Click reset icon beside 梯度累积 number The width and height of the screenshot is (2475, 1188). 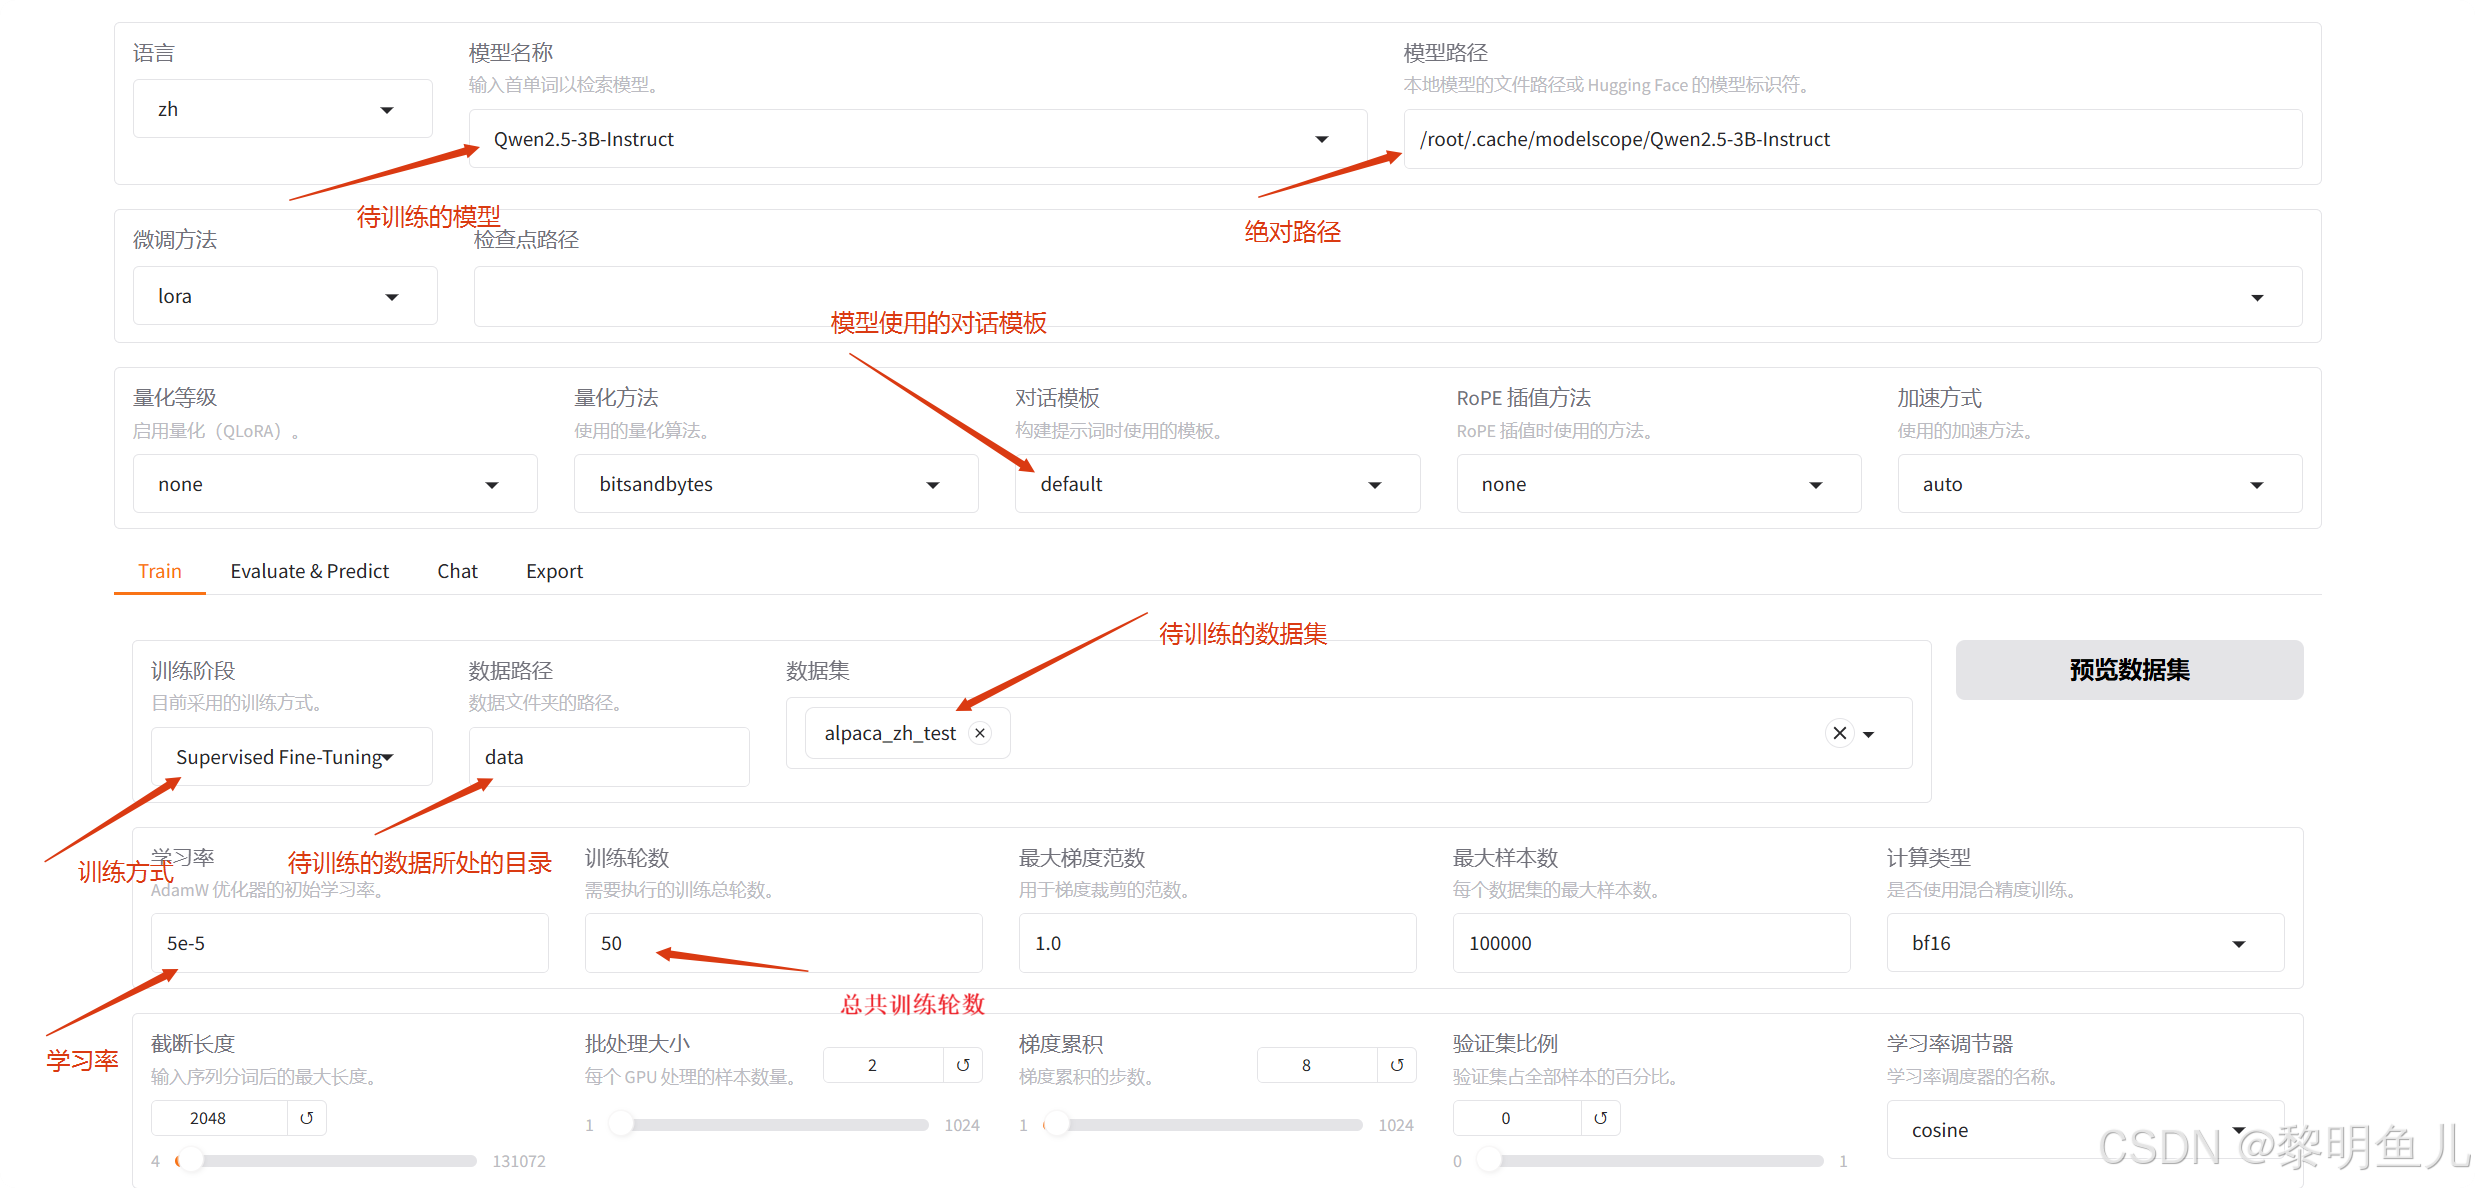pos(1397,1065)
